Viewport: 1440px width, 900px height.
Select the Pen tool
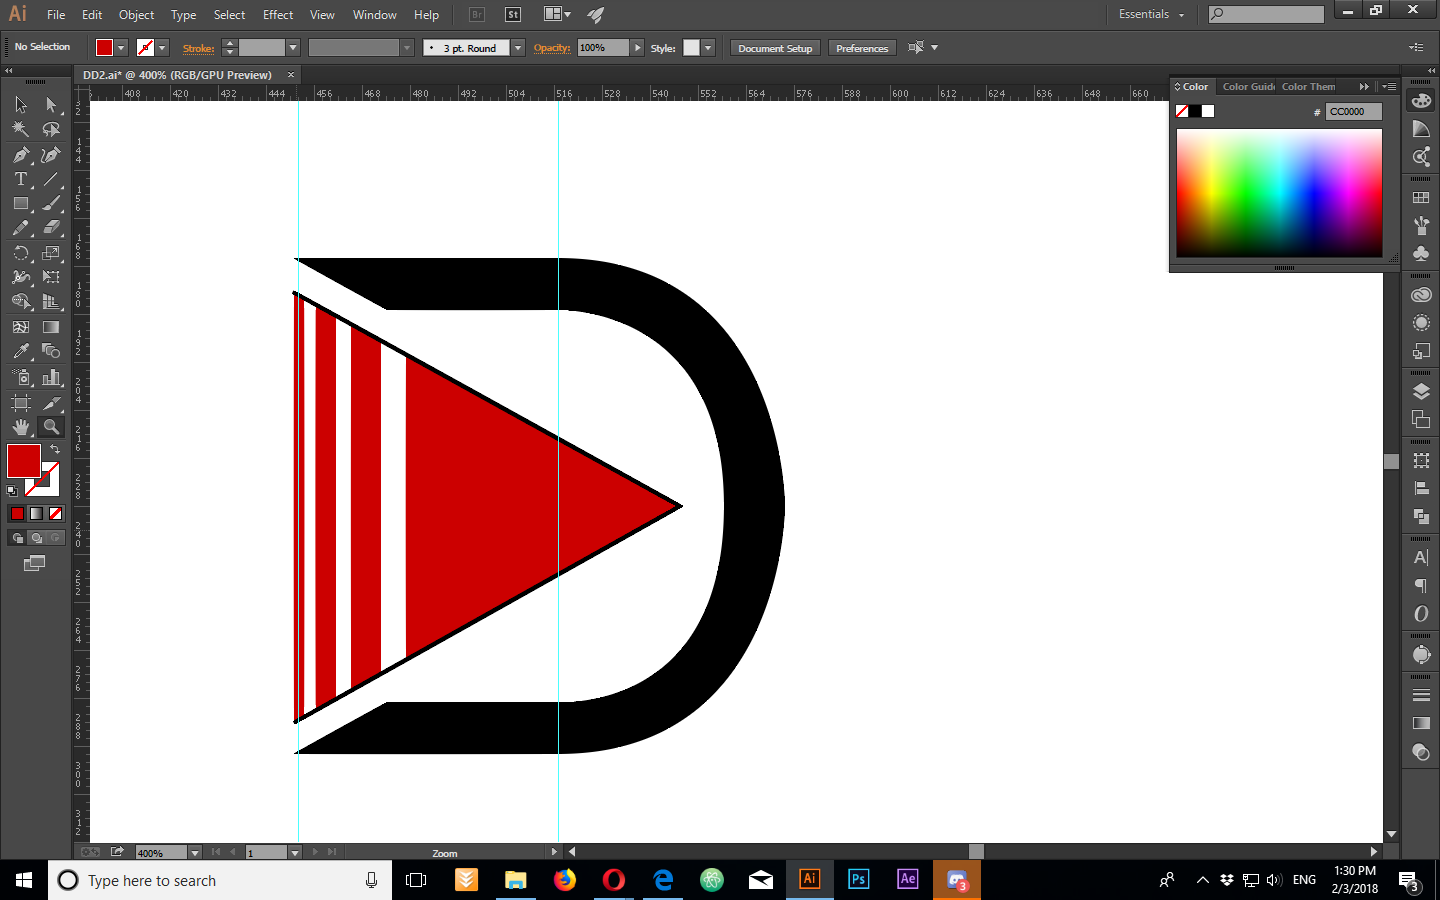21,155
